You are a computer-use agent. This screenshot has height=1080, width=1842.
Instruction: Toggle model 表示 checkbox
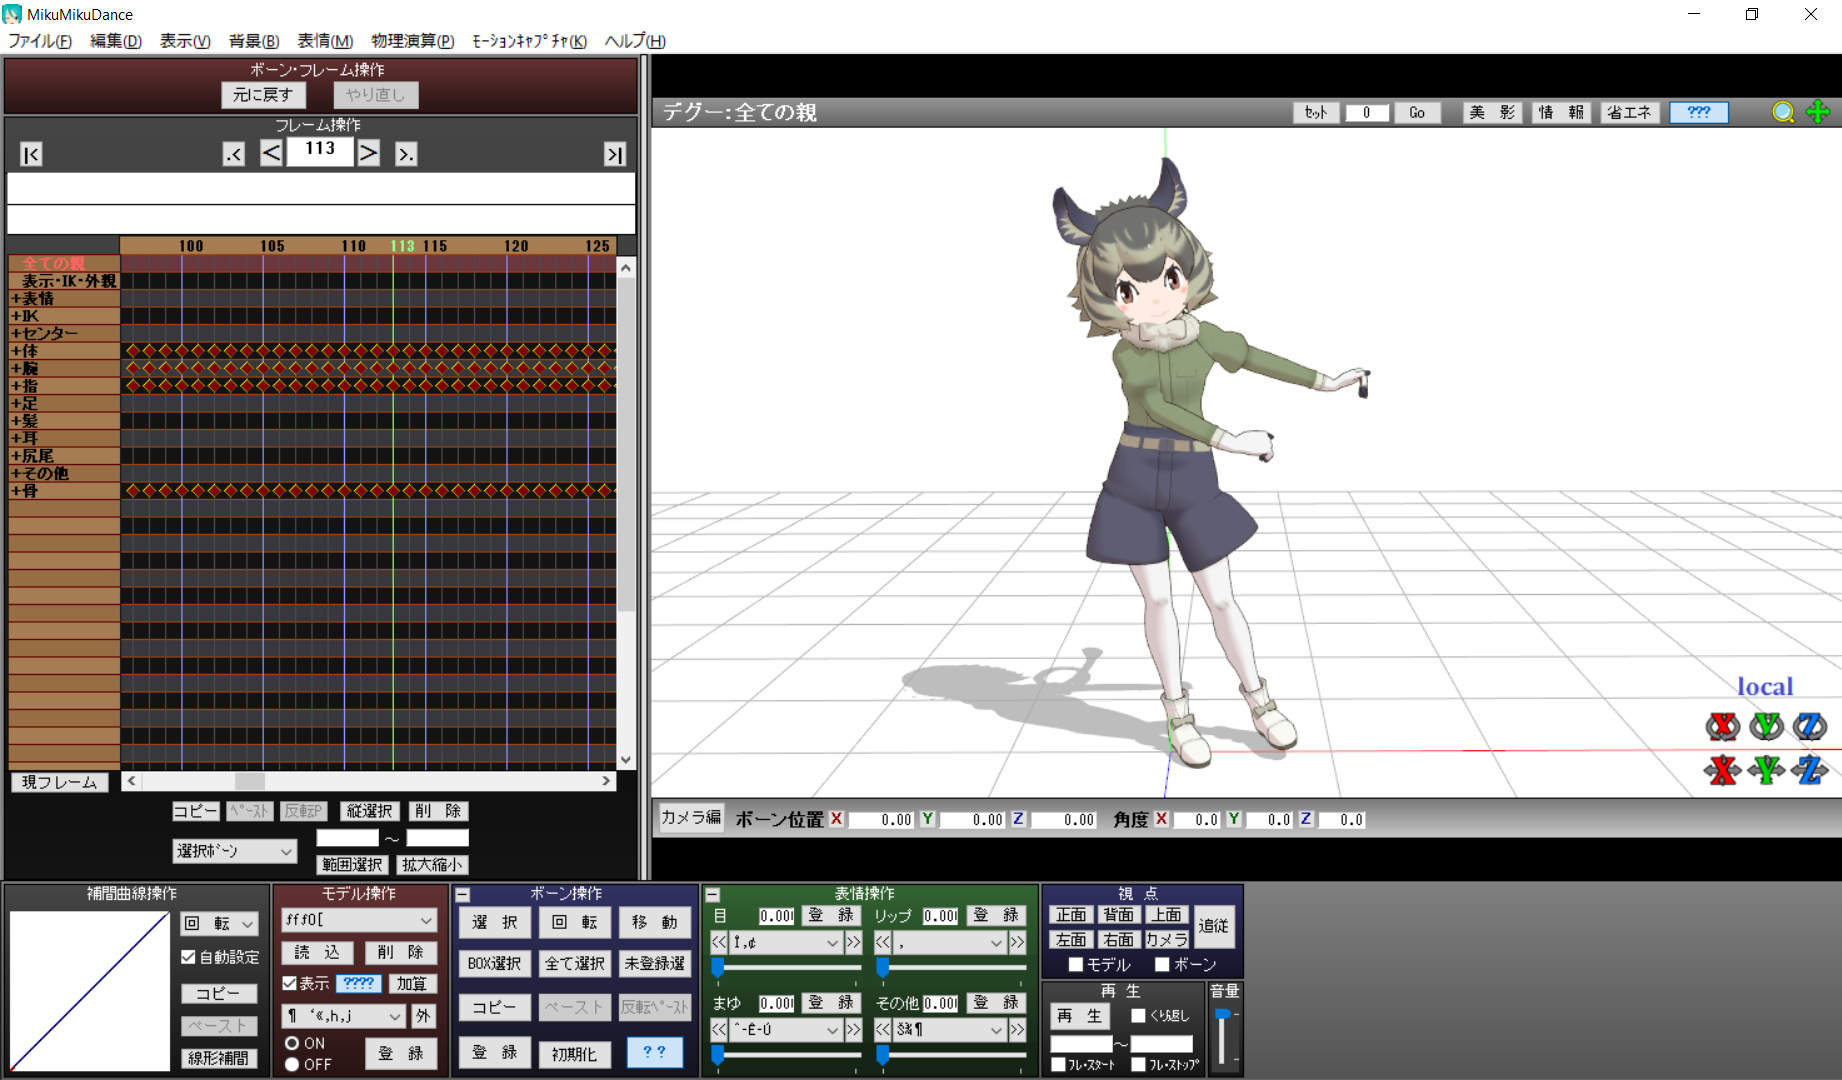coord(289,983)
